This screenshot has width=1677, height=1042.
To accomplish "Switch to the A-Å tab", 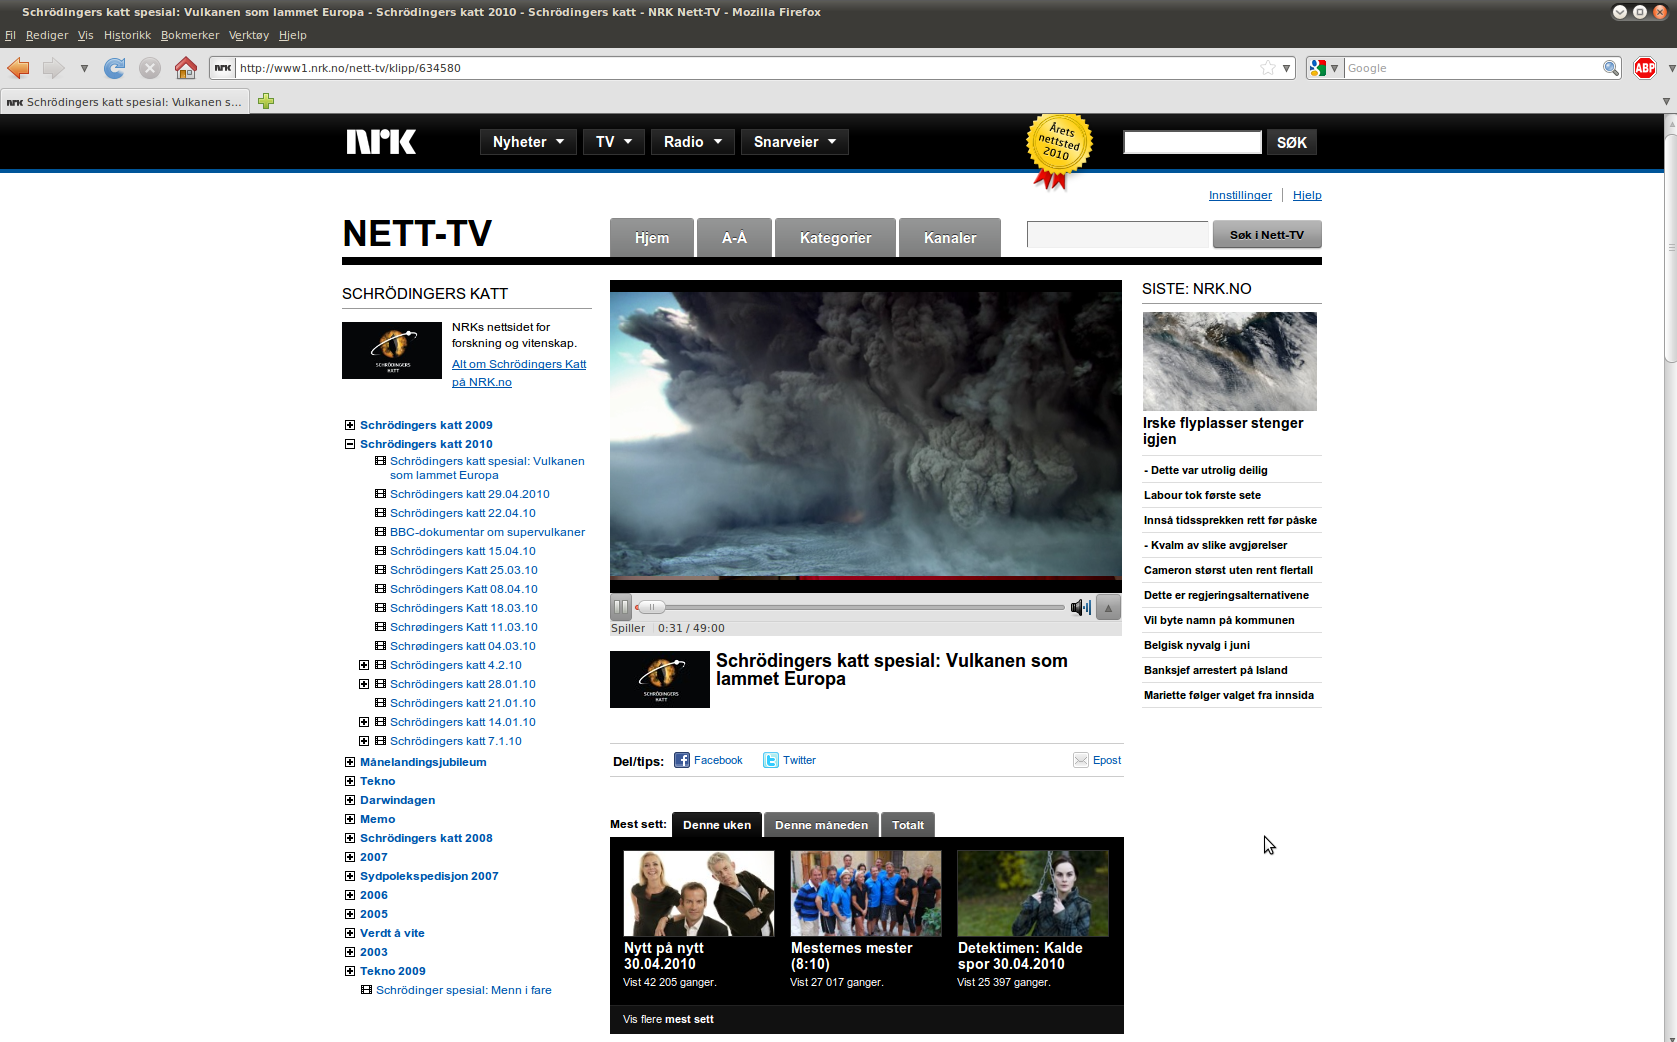I will click(734, 237).
